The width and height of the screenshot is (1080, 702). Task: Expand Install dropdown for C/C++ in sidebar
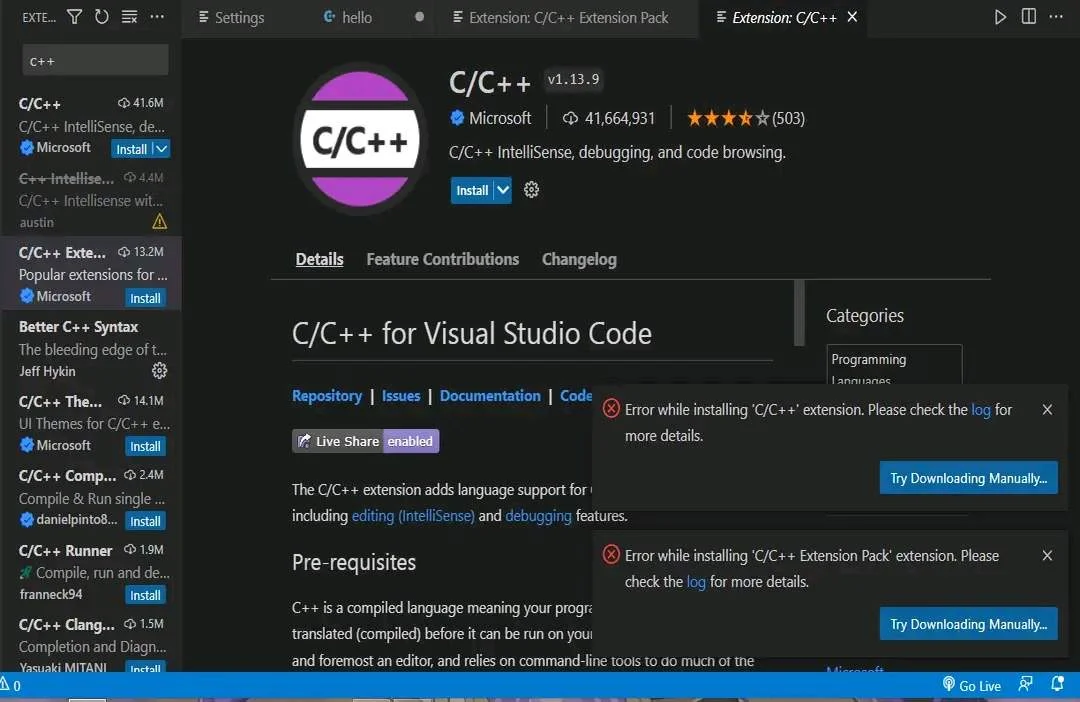pyautogui.click(x=161, y=149)
